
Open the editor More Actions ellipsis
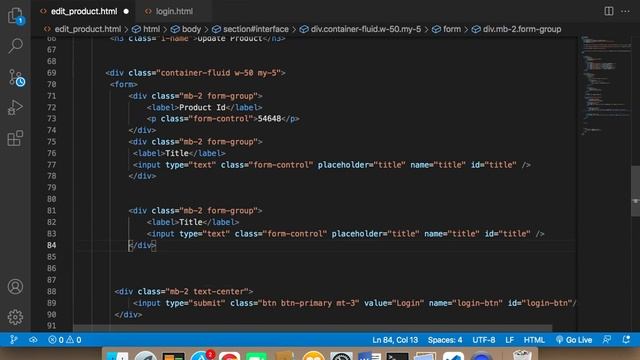pyautogui.click(x=625, y=11)
